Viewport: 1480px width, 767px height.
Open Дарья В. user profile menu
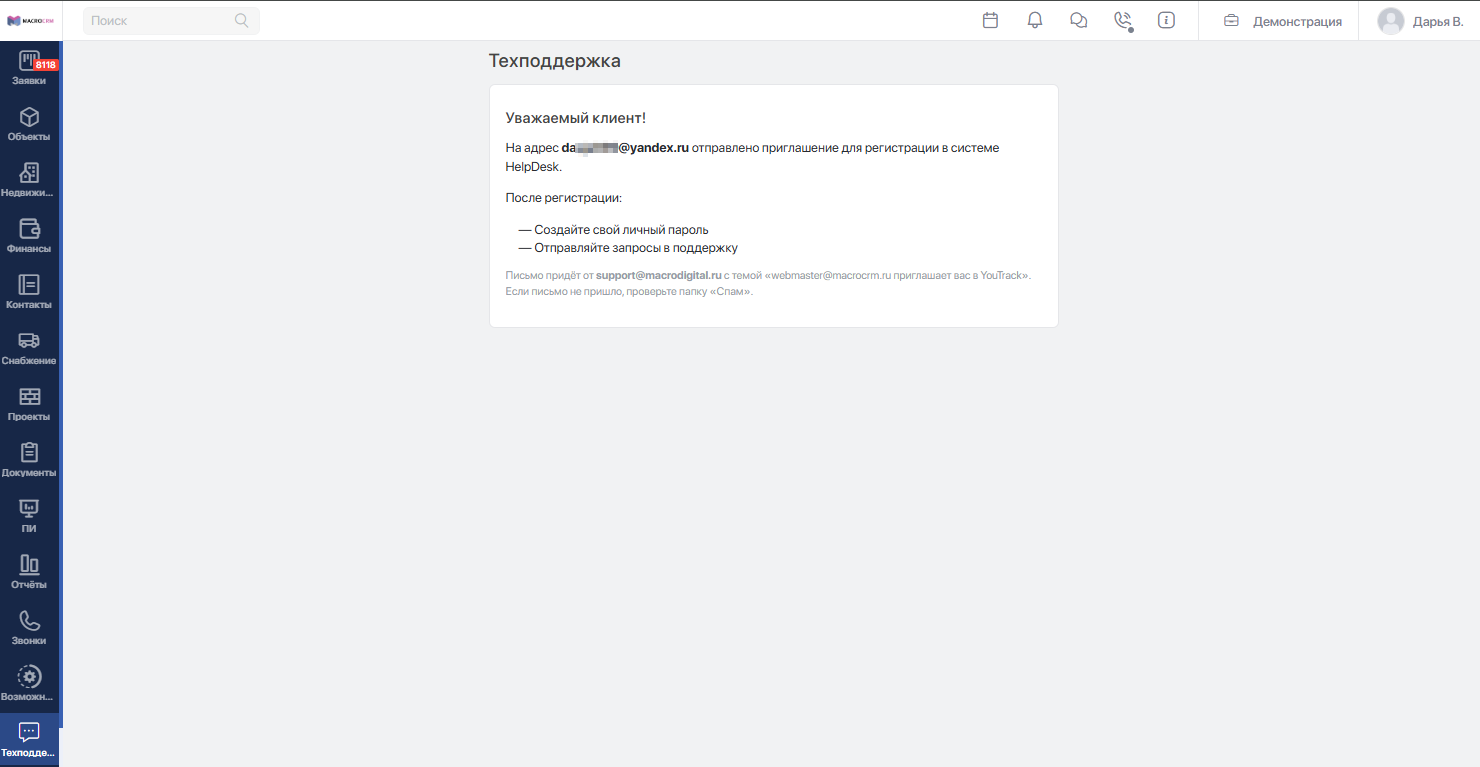click(1420, 21)
